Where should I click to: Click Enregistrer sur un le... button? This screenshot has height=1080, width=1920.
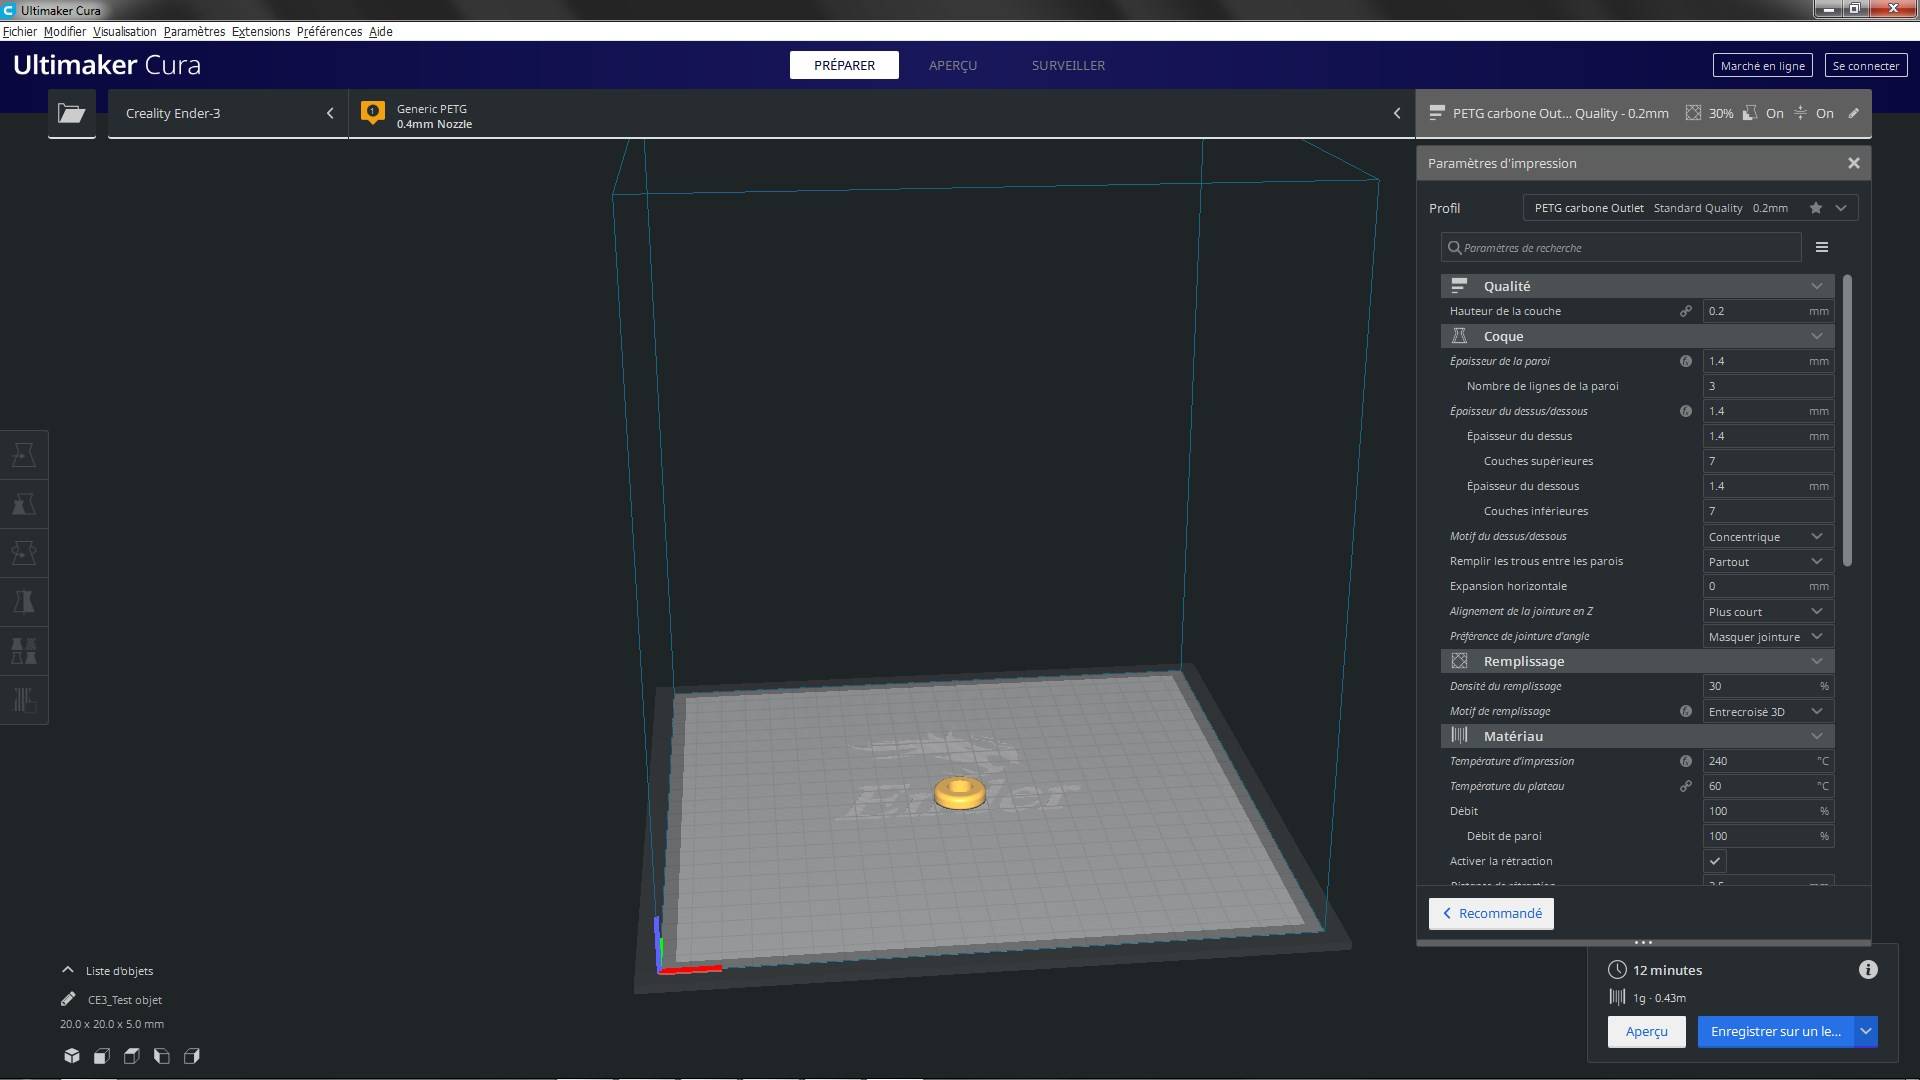coord(1776,1031)
